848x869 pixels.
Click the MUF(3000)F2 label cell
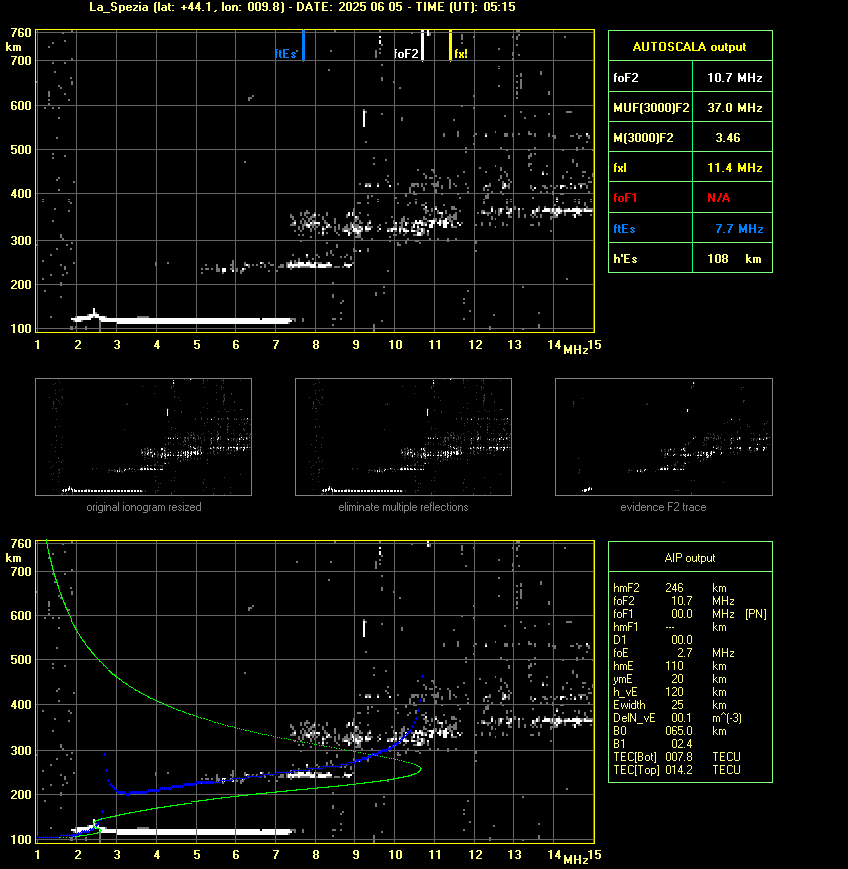[x=651, y=108]
